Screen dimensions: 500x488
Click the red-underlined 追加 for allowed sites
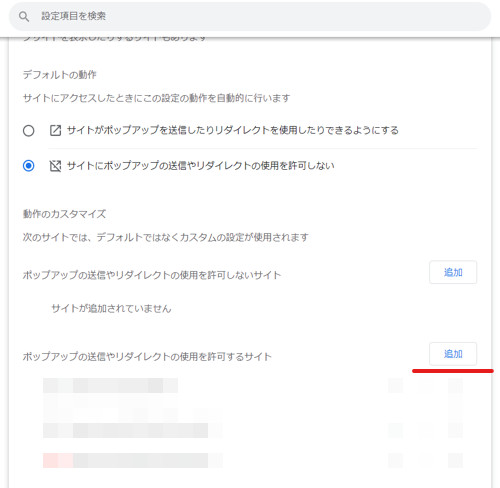453,354
